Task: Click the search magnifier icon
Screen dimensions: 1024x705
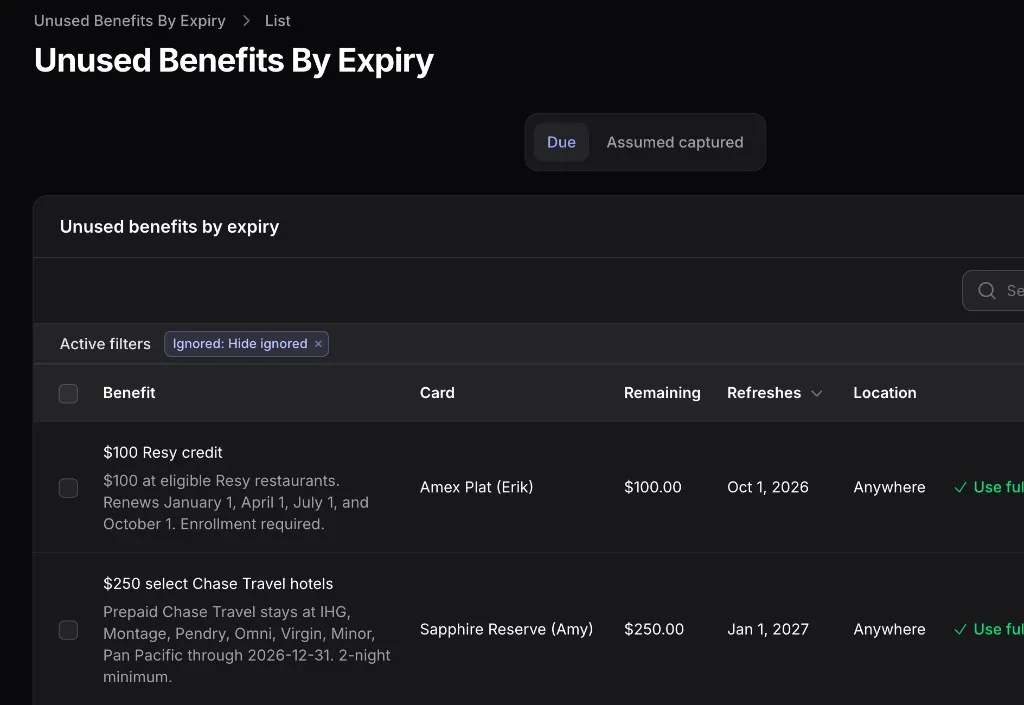Action: click(987, 290)
